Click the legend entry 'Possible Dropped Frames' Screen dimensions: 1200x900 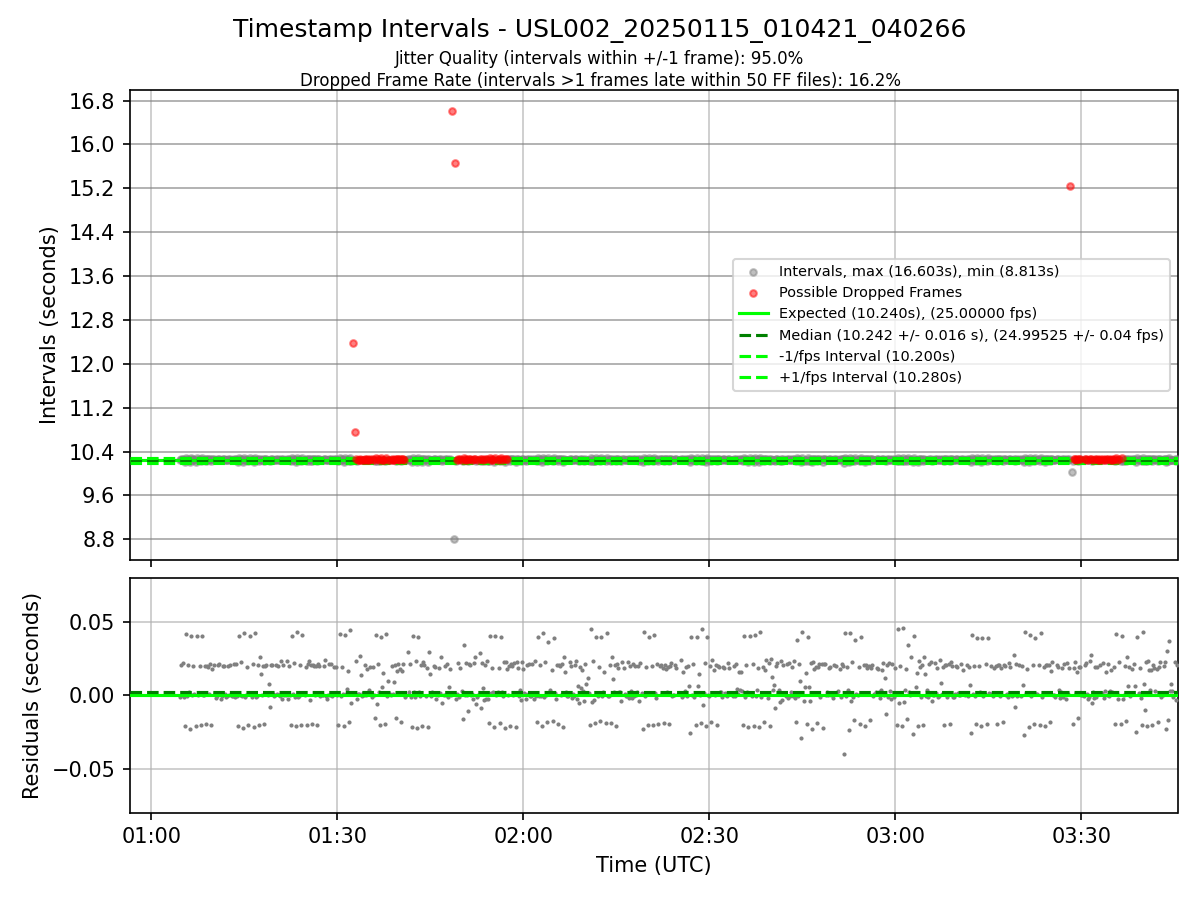[x=870, y=292]
